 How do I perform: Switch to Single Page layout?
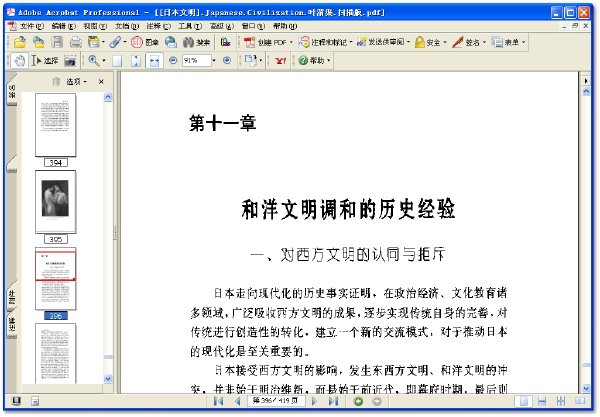click(523, 401)
